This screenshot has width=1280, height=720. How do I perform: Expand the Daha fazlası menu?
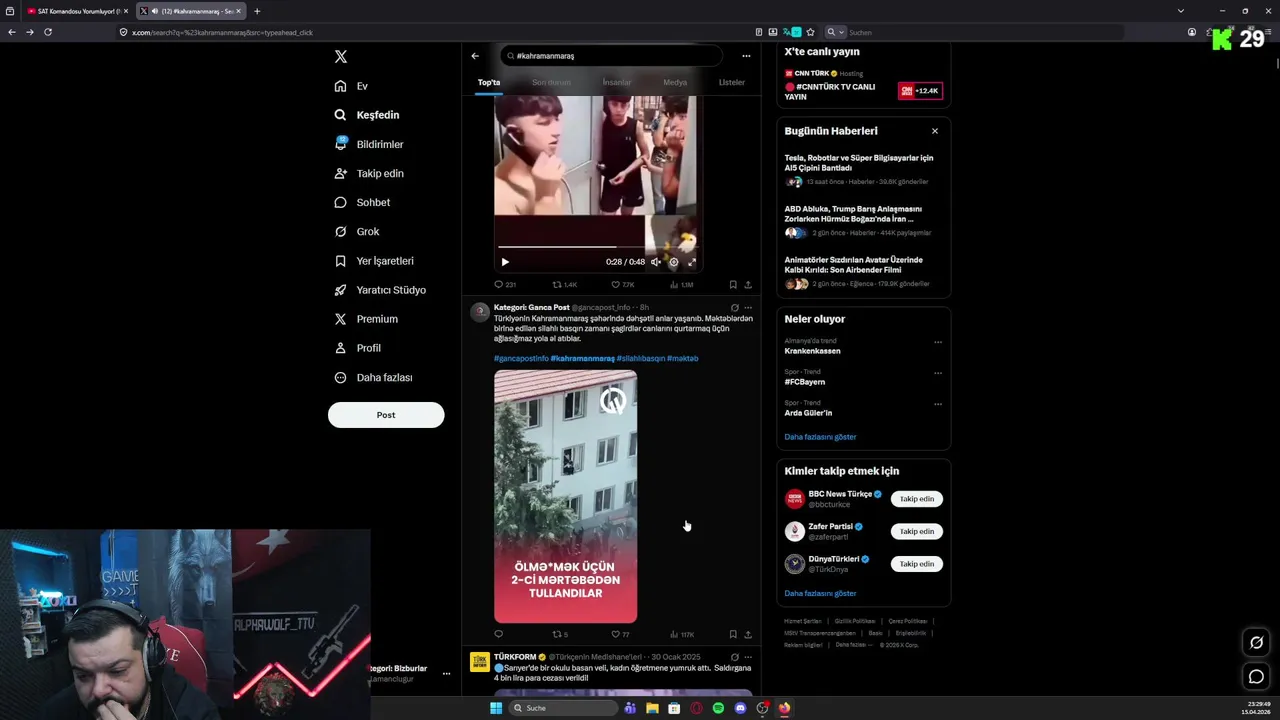click(x=373, y=377)
